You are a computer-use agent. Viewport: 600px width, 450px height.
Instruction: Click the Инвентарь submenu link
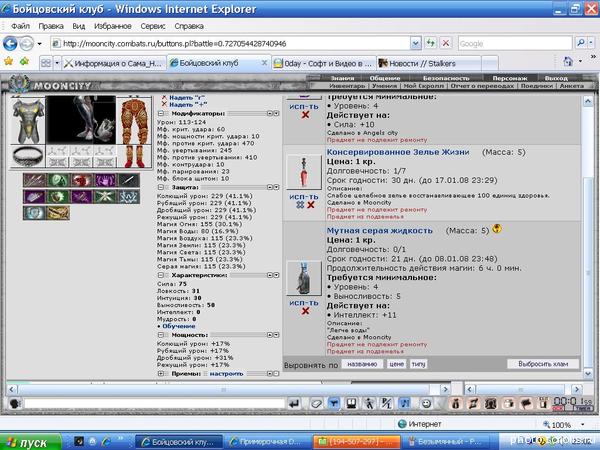tap(347, 86)
